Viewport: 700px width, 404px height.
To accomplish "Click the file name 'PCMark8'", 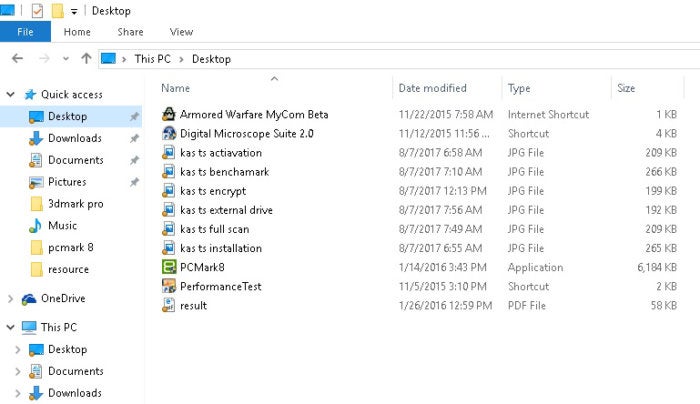I will tap(202, 267).
